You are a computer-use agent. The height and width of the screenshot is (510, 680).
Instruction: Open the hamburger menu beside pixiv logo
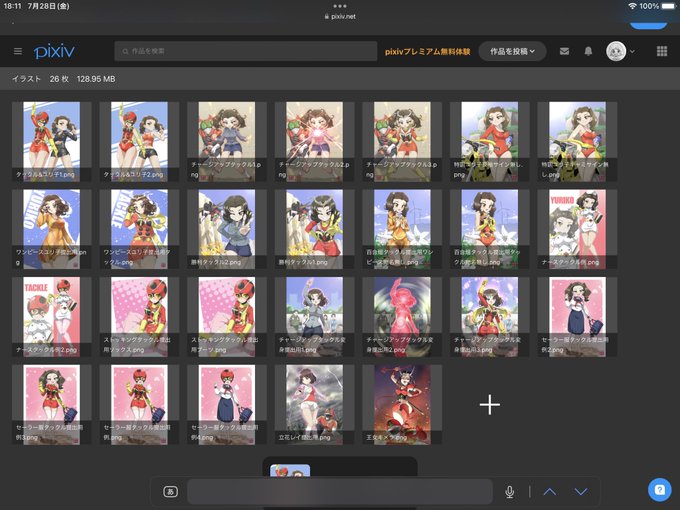(18, 51)
